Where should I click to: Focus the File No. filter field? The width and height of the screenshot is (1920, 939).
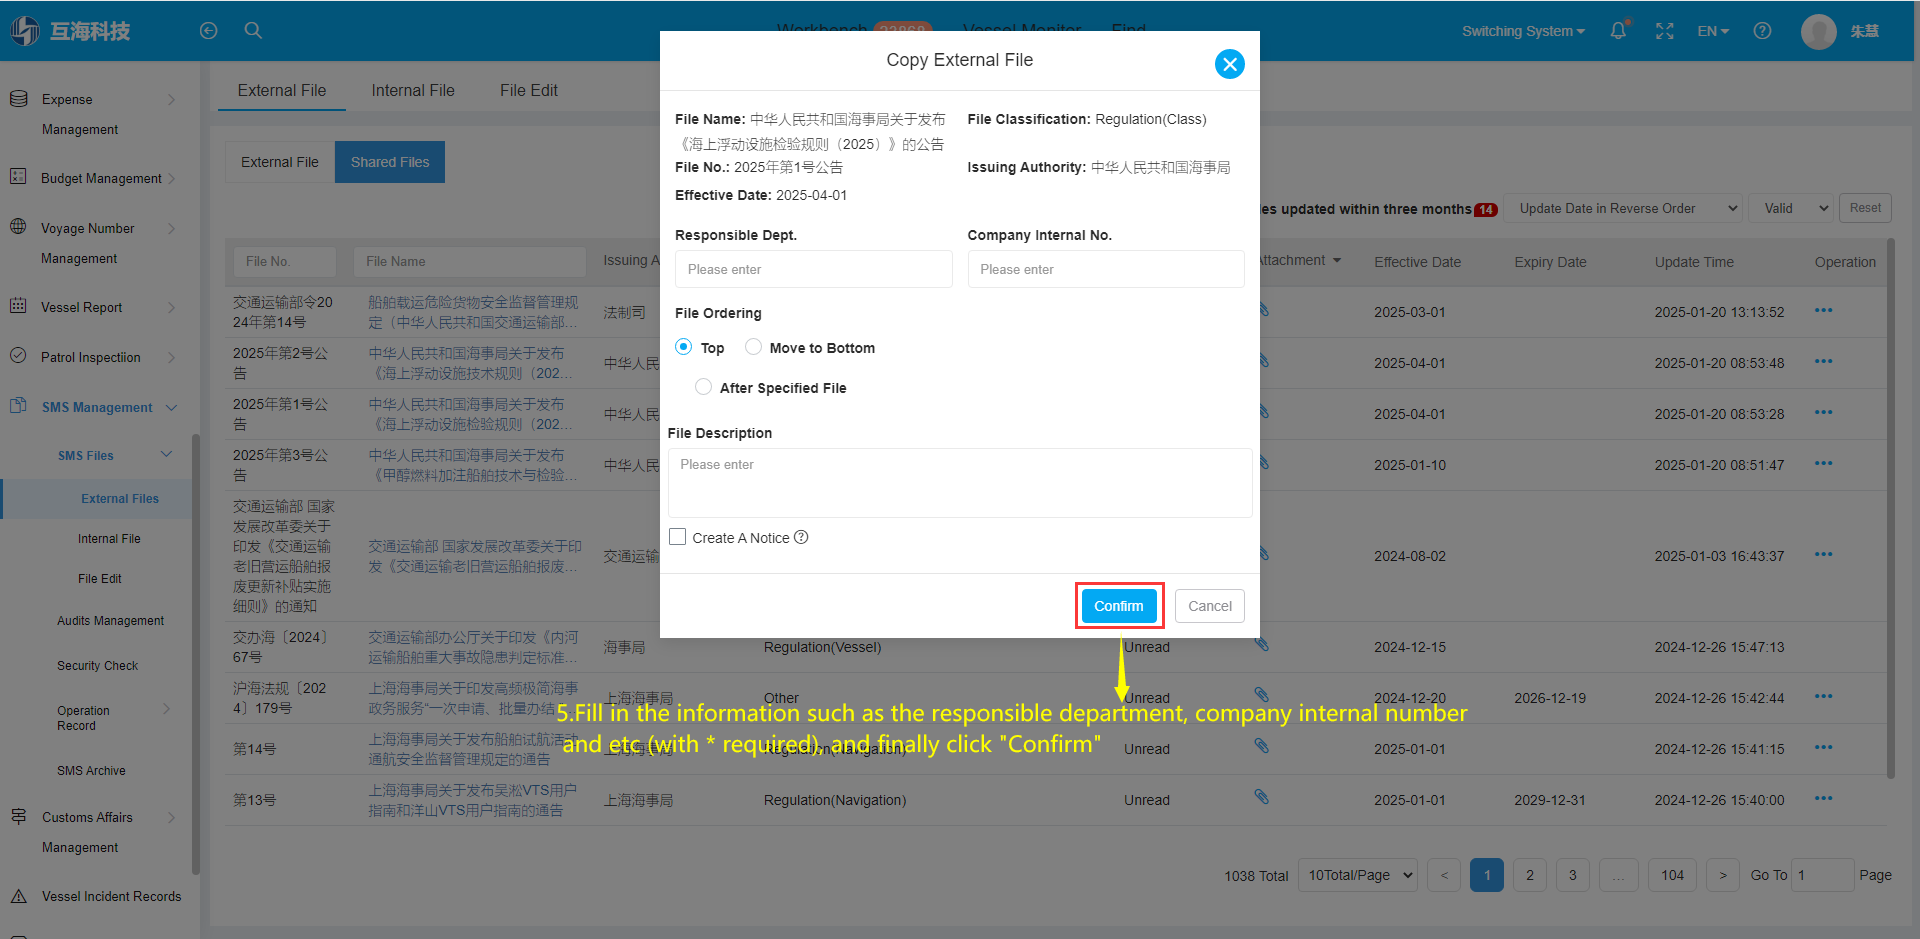(x=285, y=261)
